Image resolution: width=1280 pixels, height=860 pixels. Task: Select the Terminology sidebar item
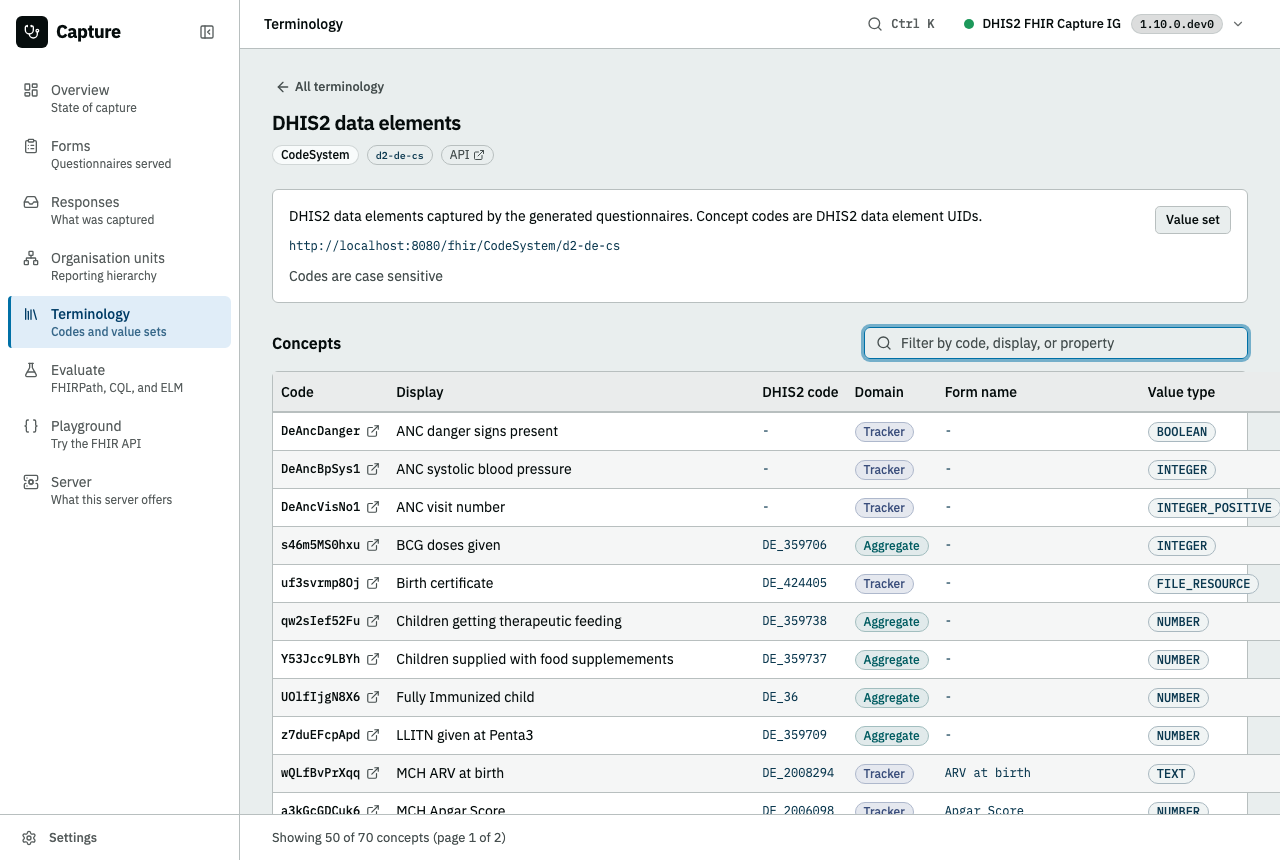pos(119,322)
